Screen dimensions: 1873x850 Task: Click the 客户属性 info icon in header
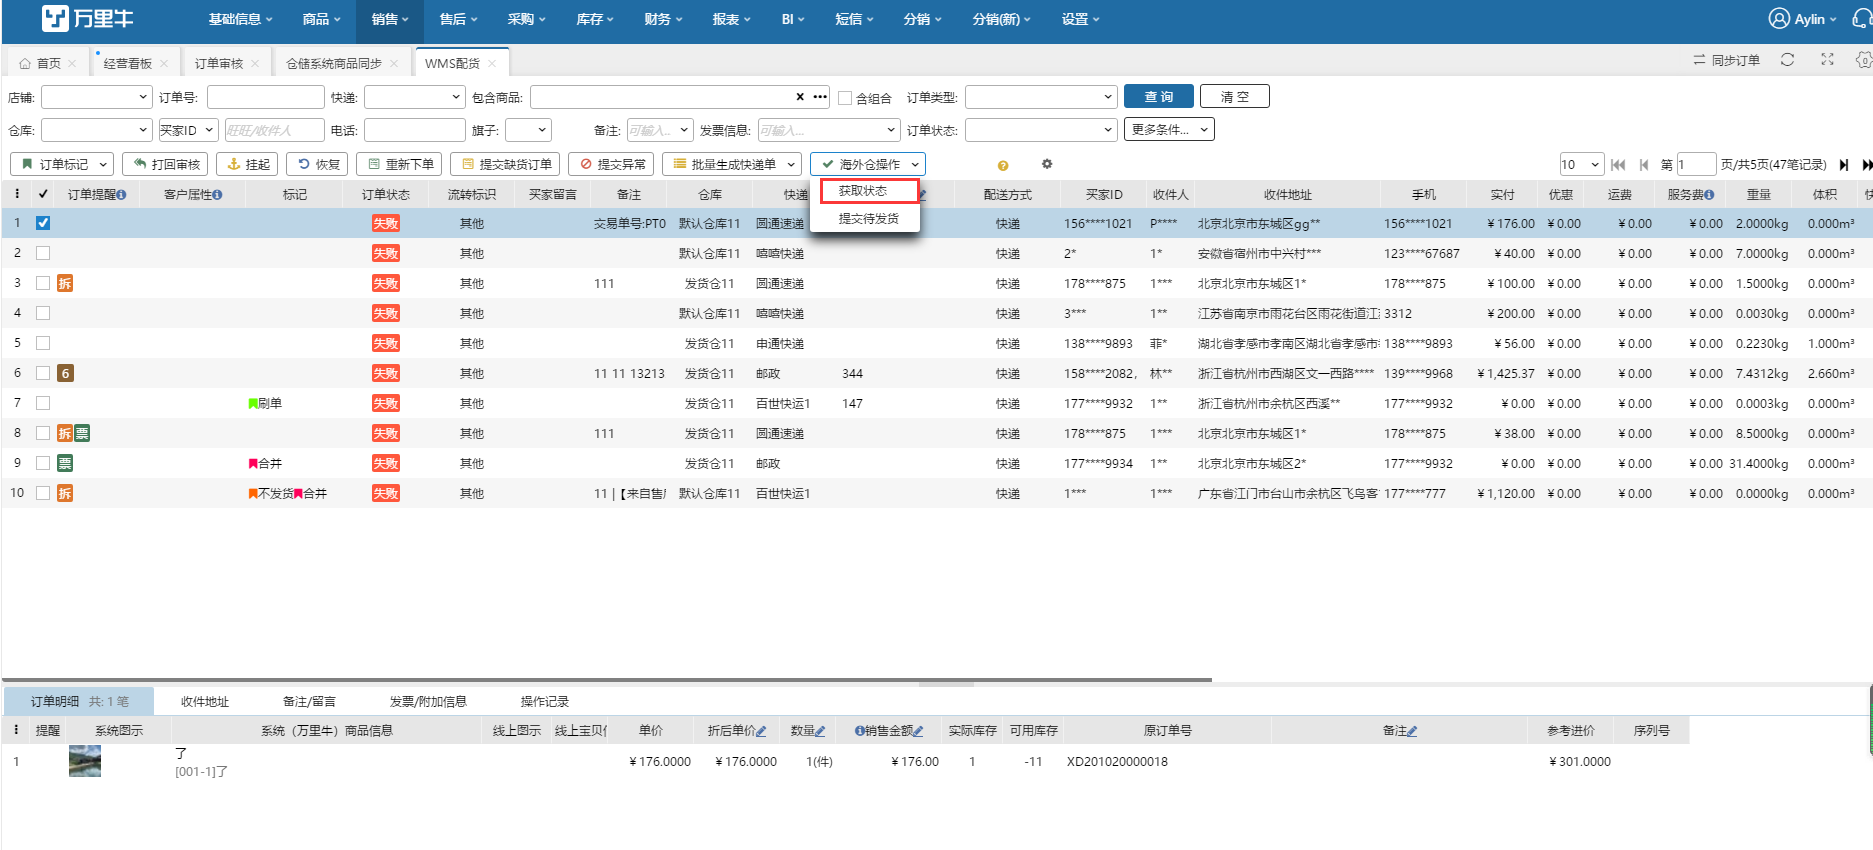click(x=218, y=195)
